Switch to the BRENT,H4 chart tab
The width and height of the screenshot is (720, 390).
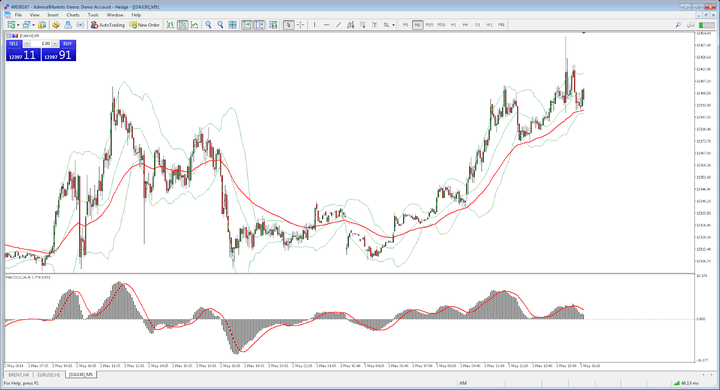(19, 375)
